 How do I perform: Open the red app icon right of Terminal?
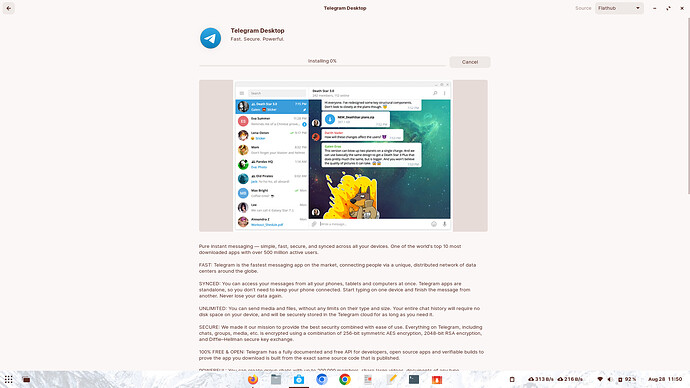click(x=437, y=379)
